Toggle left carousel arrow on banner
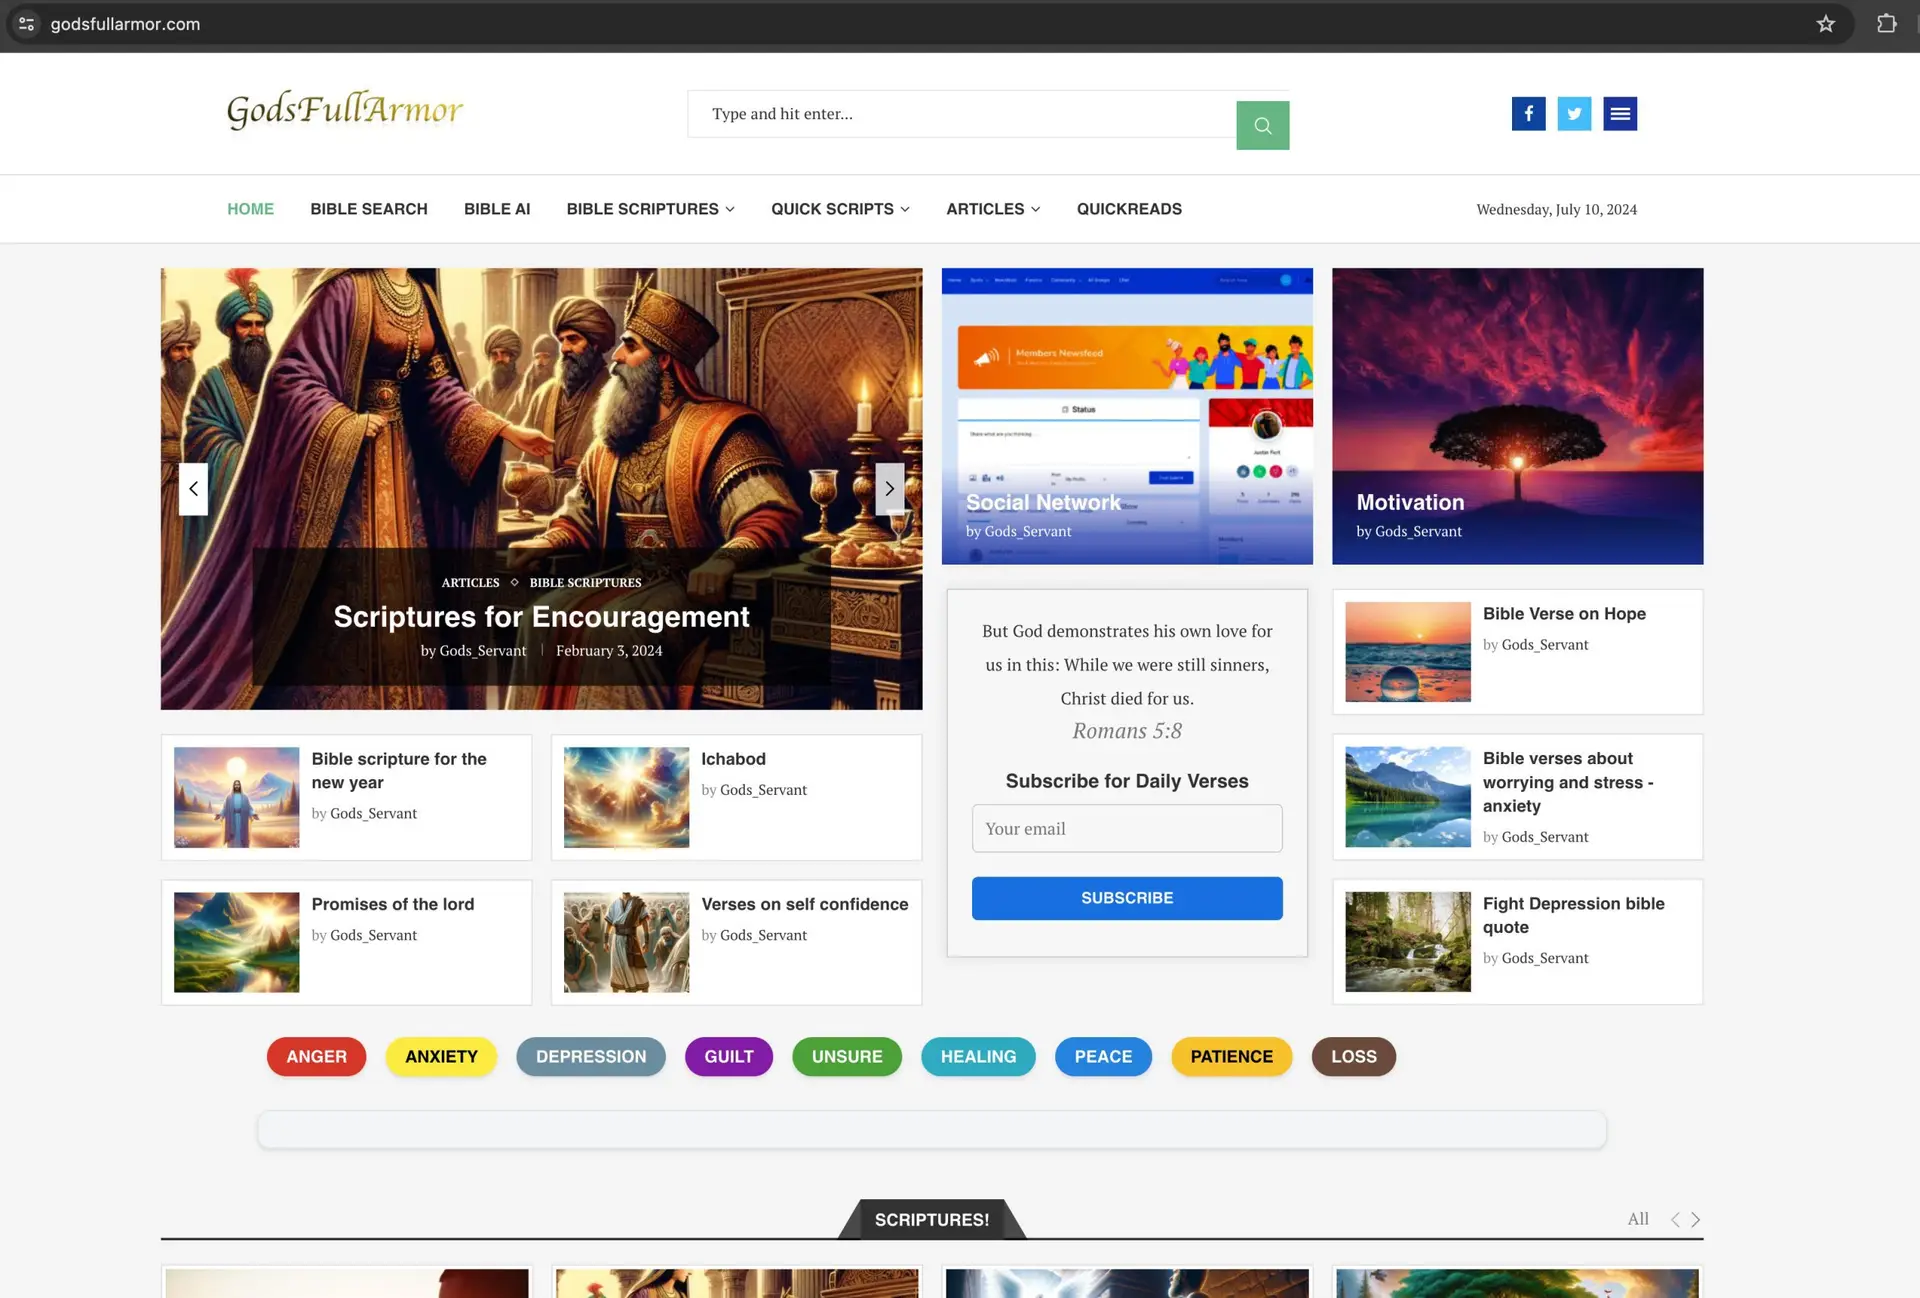The image size is (1920, 1298). tap(193, 488)
